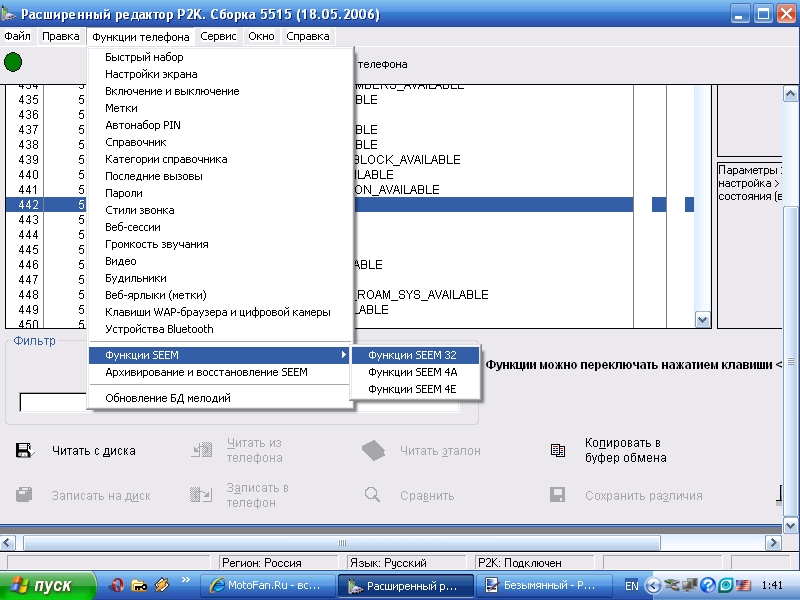The height and width of the screenshot is (600, 800).
Task: Open the Opera icon in quick launch
Action: point(117,585)
